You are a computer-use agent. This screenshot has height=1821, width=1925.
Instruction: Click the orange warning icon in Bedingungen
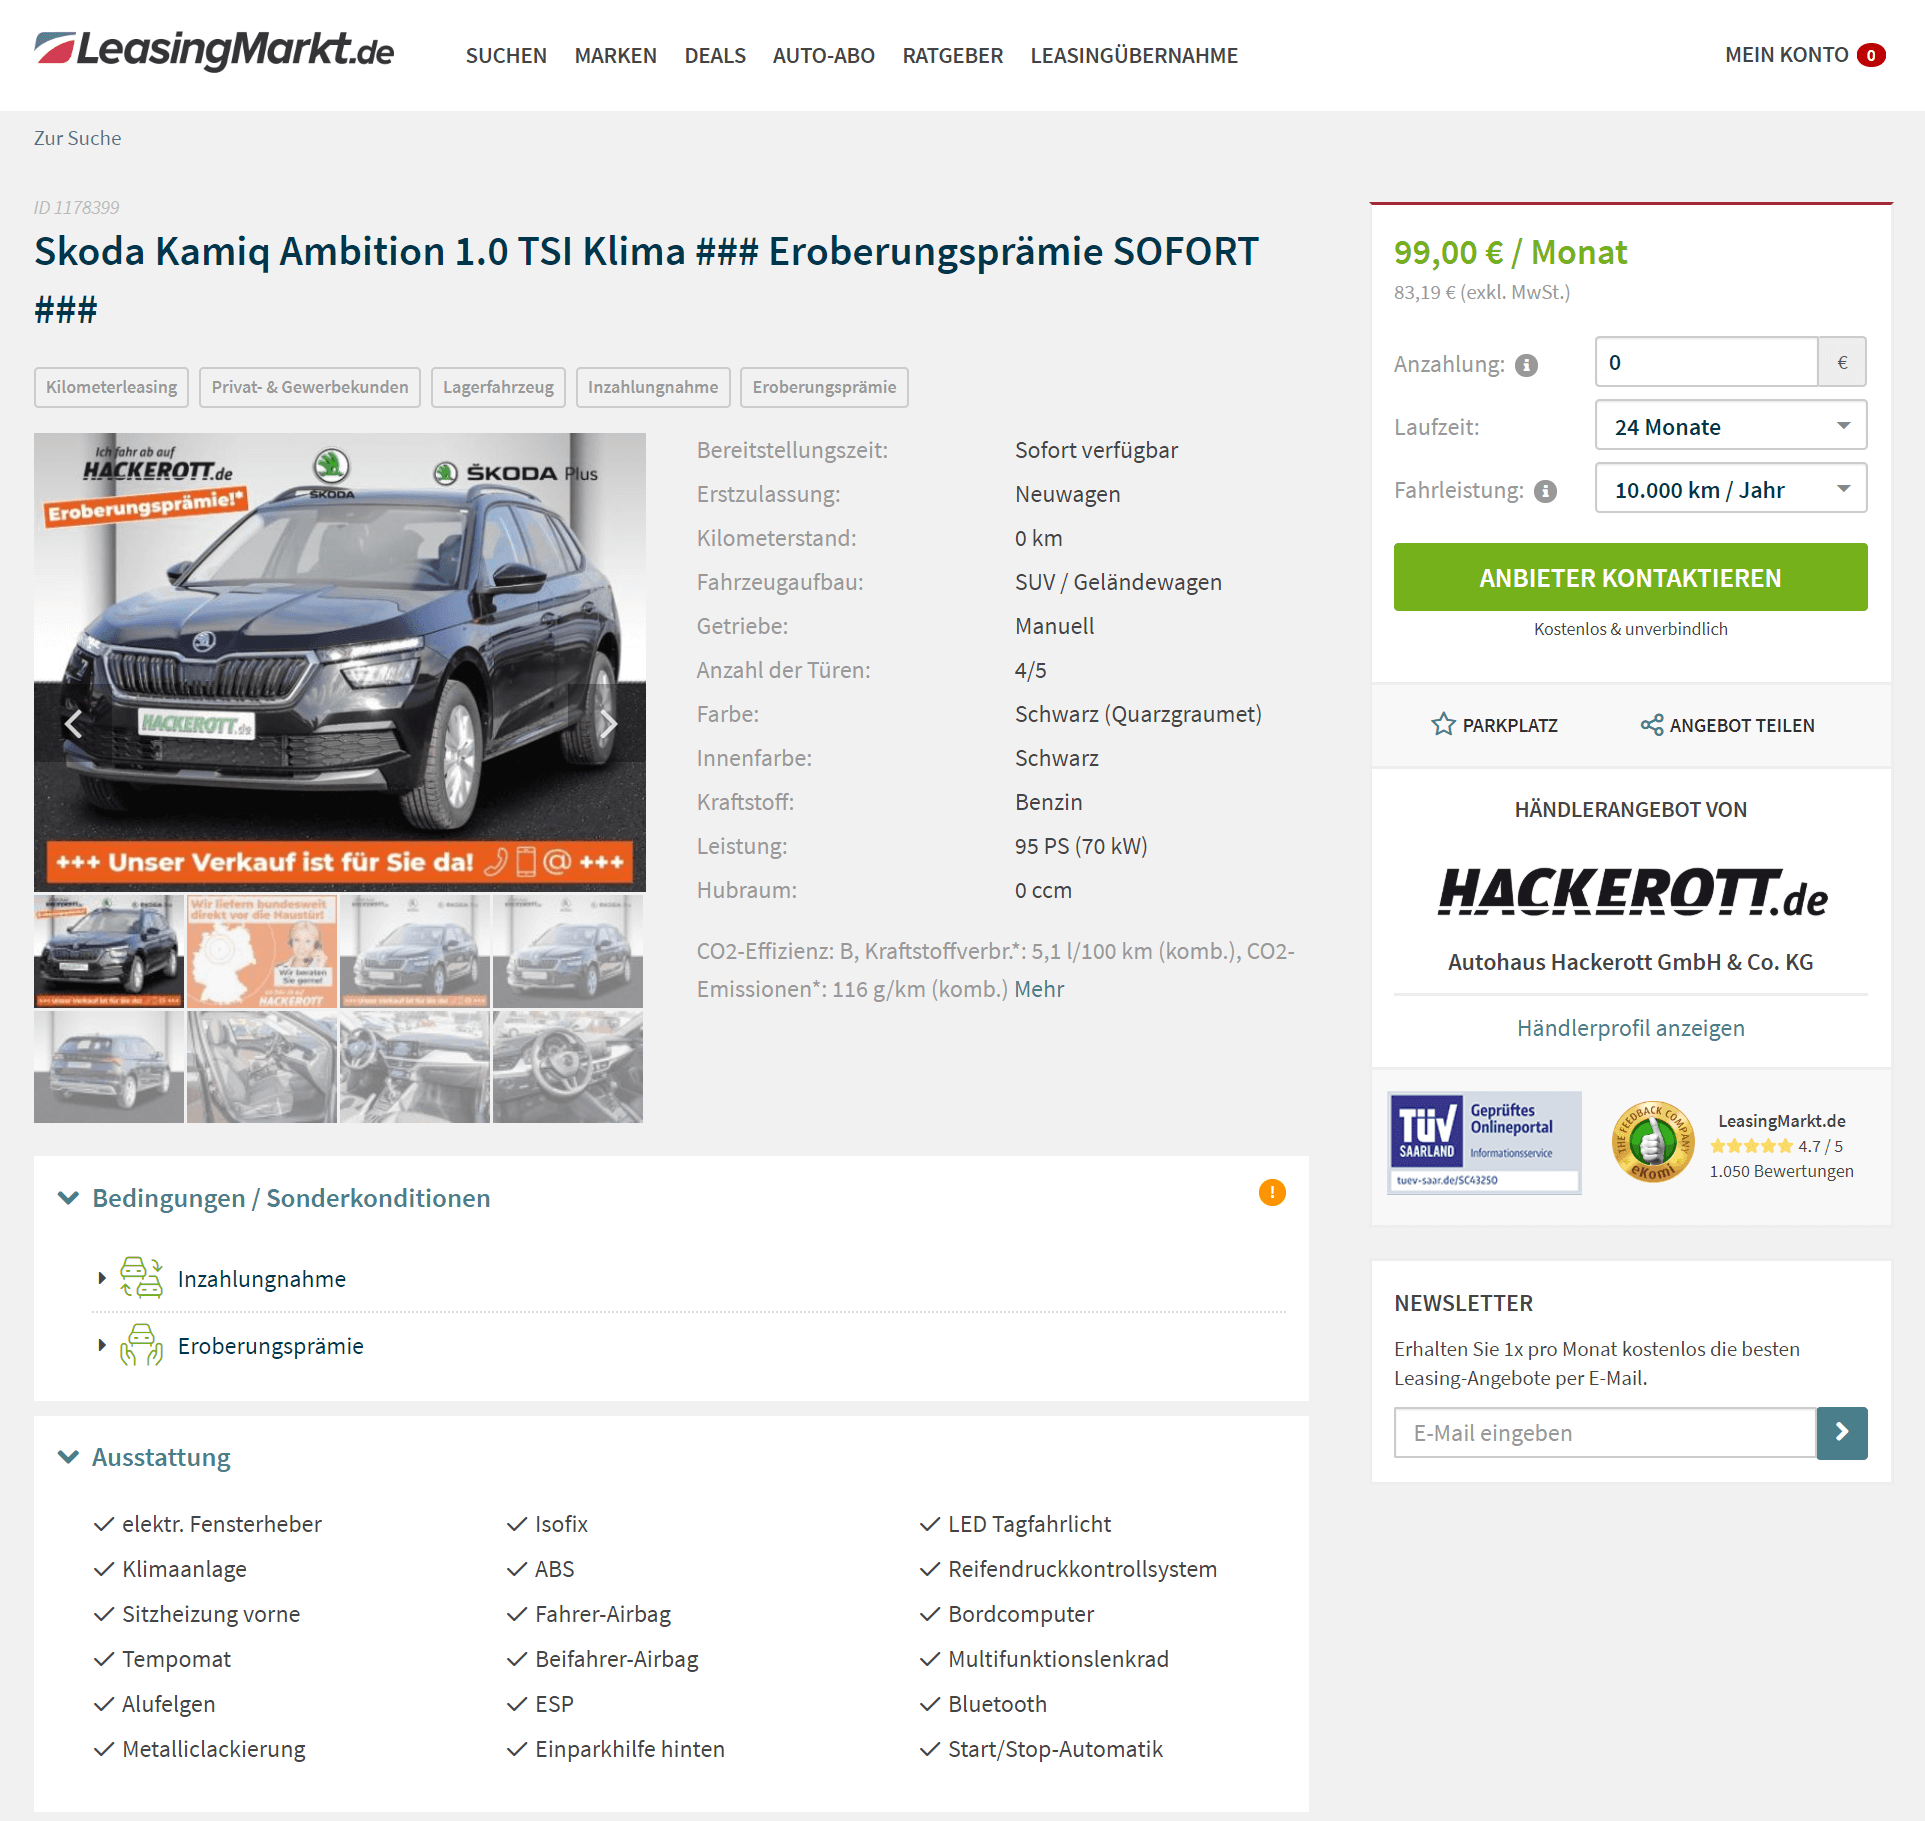pos(1272,1192)
